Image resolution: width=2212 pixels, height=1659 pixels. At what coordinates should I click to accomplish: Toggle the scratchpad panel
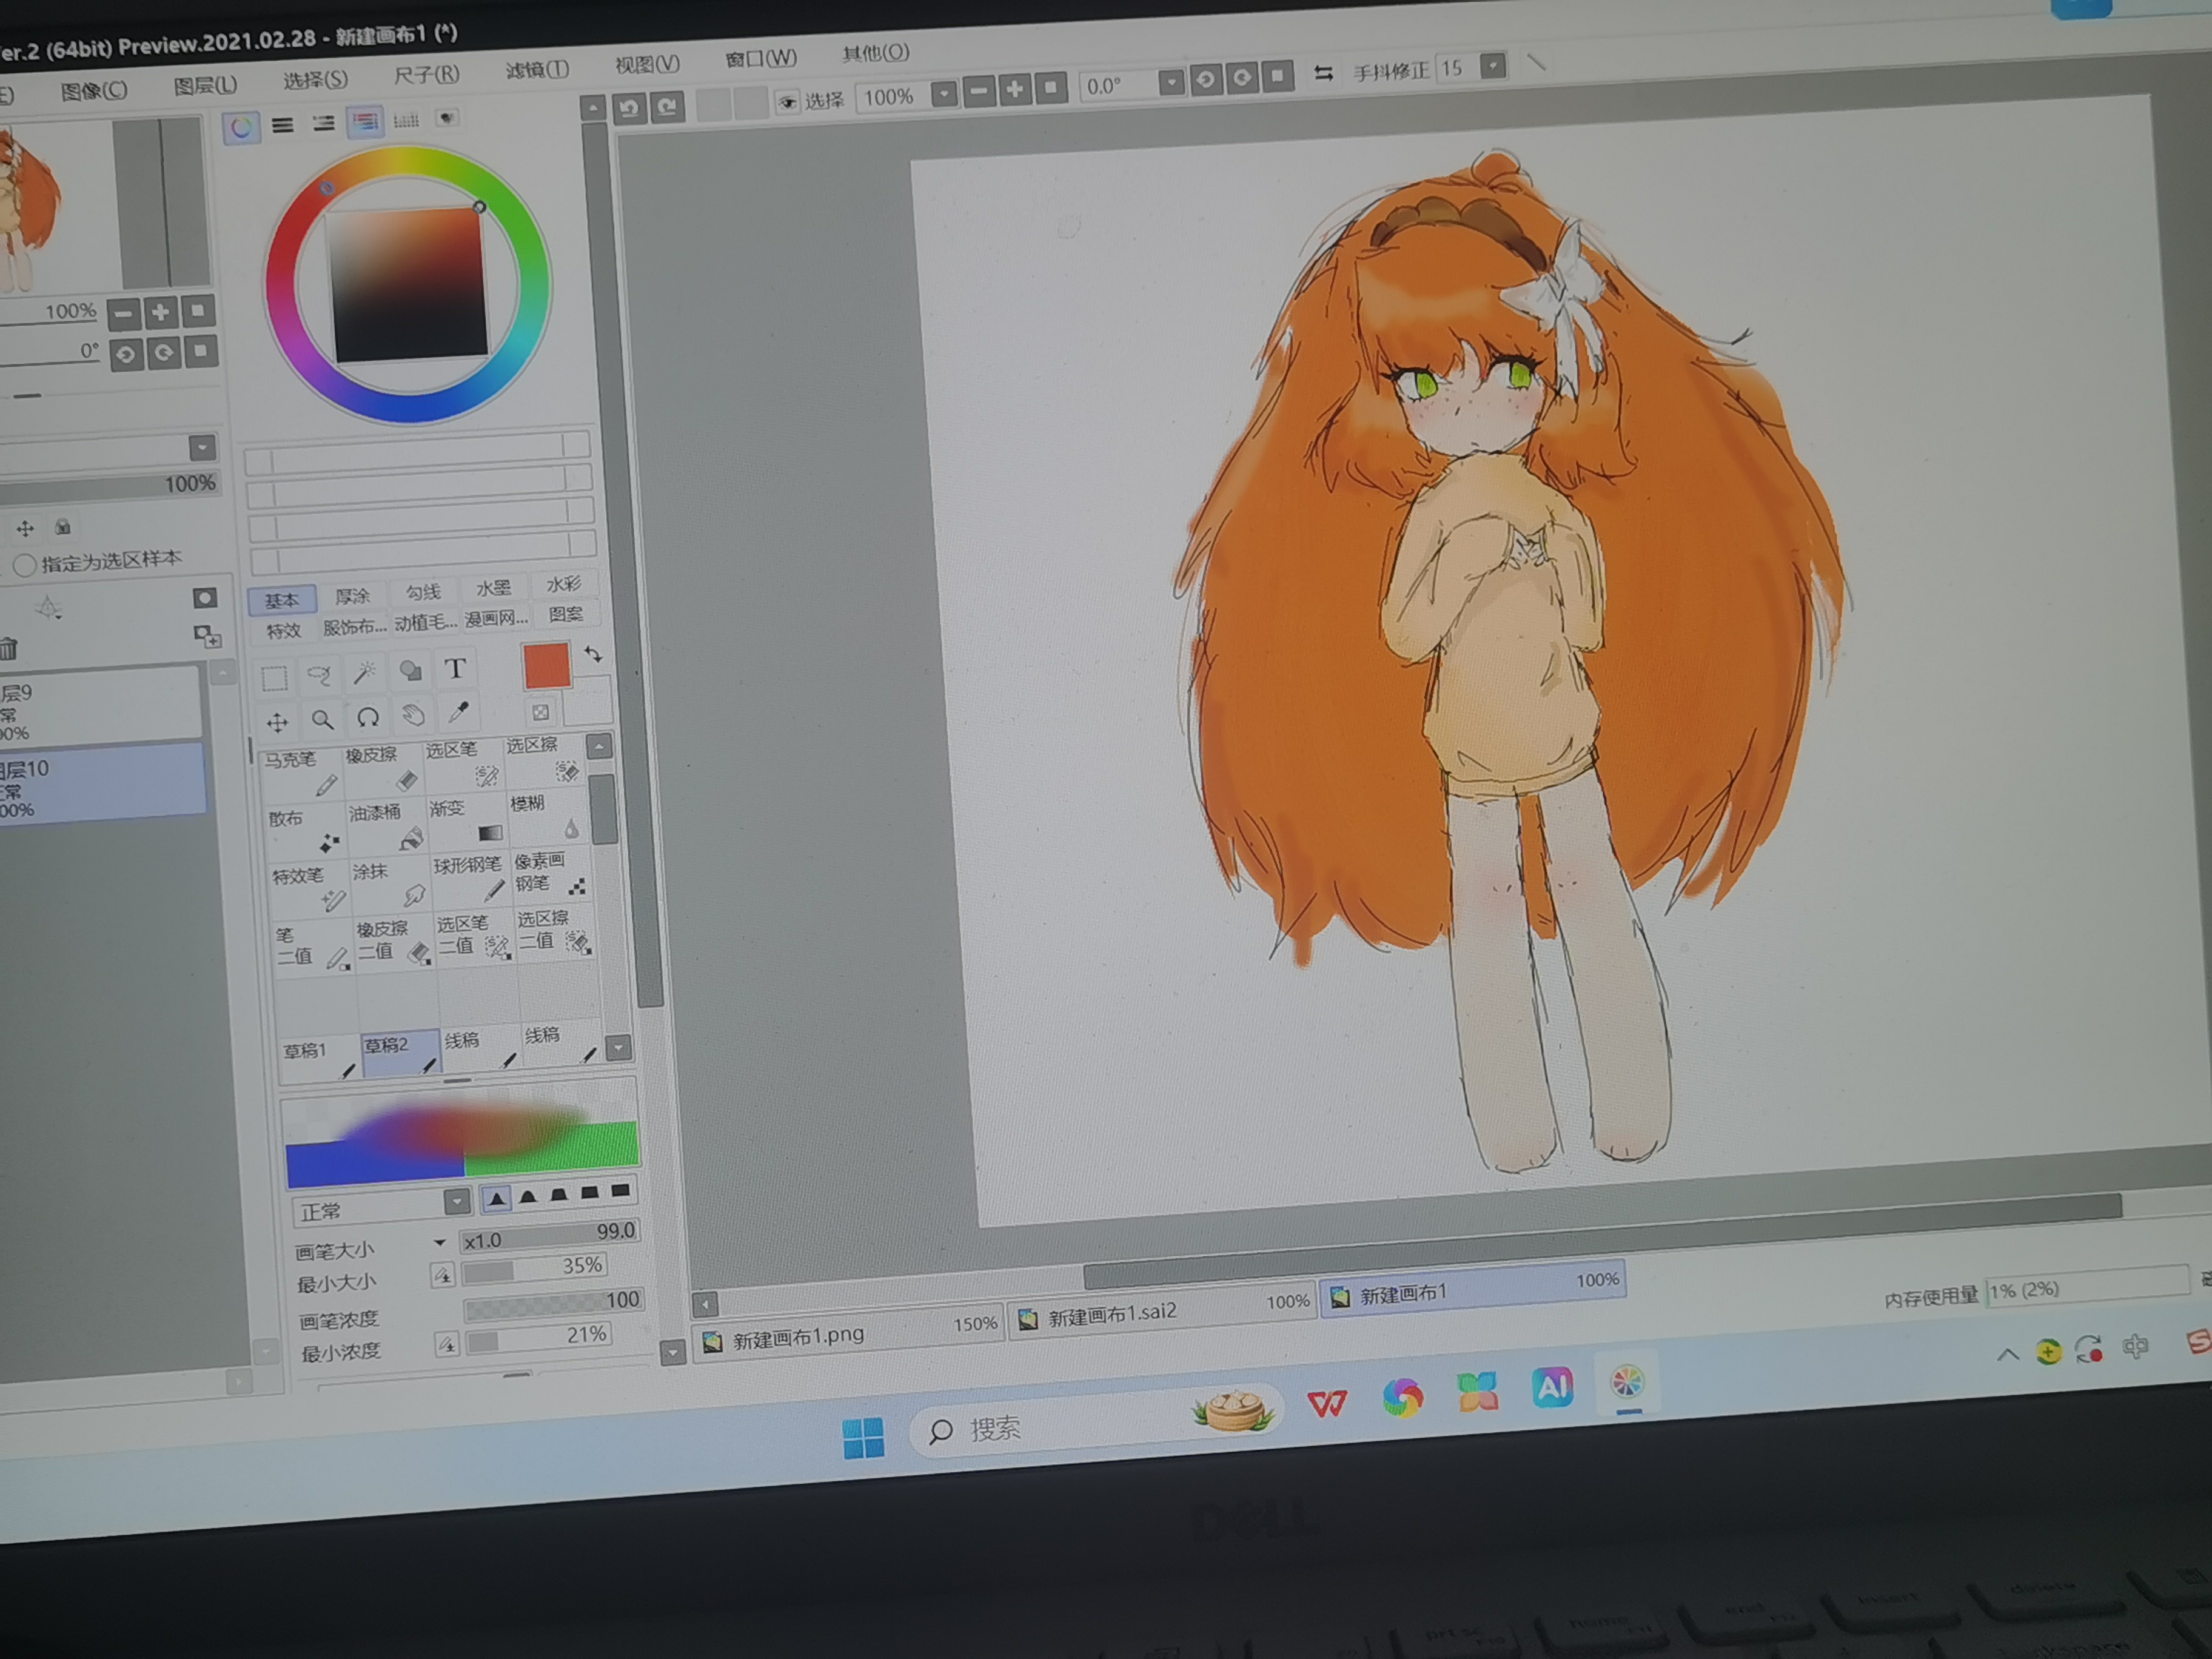click(447, 118)
